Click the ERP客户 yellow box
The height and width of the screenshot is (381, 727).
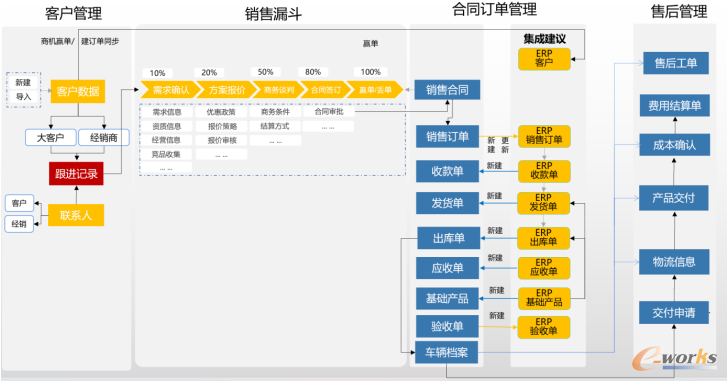(544, 58)
